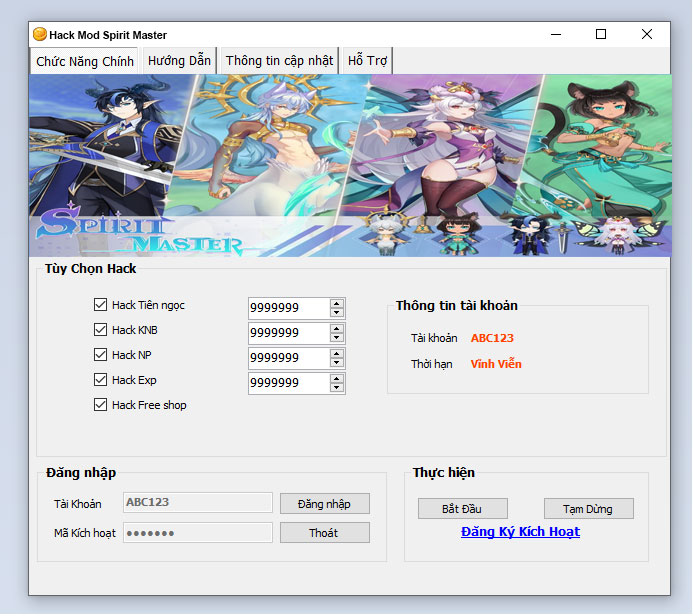
Task: Decrease Hack NP value with down arrow
Action: point(337,363)
